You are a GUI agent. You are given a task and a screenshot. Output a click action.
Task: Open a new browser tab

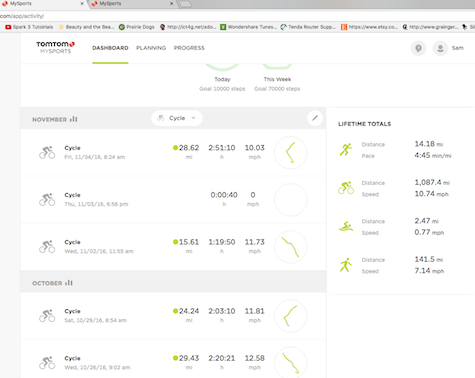[185, 4]
